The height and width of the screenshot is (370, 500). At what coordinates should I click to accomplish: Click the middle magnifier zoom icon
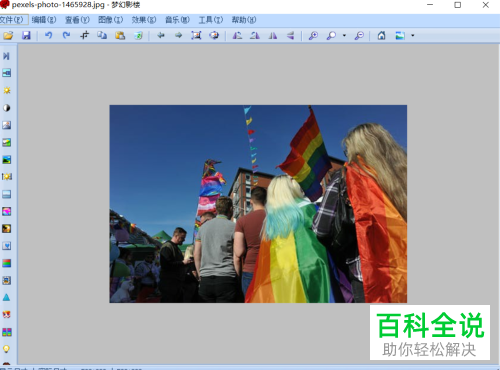(x=331, y=35)
